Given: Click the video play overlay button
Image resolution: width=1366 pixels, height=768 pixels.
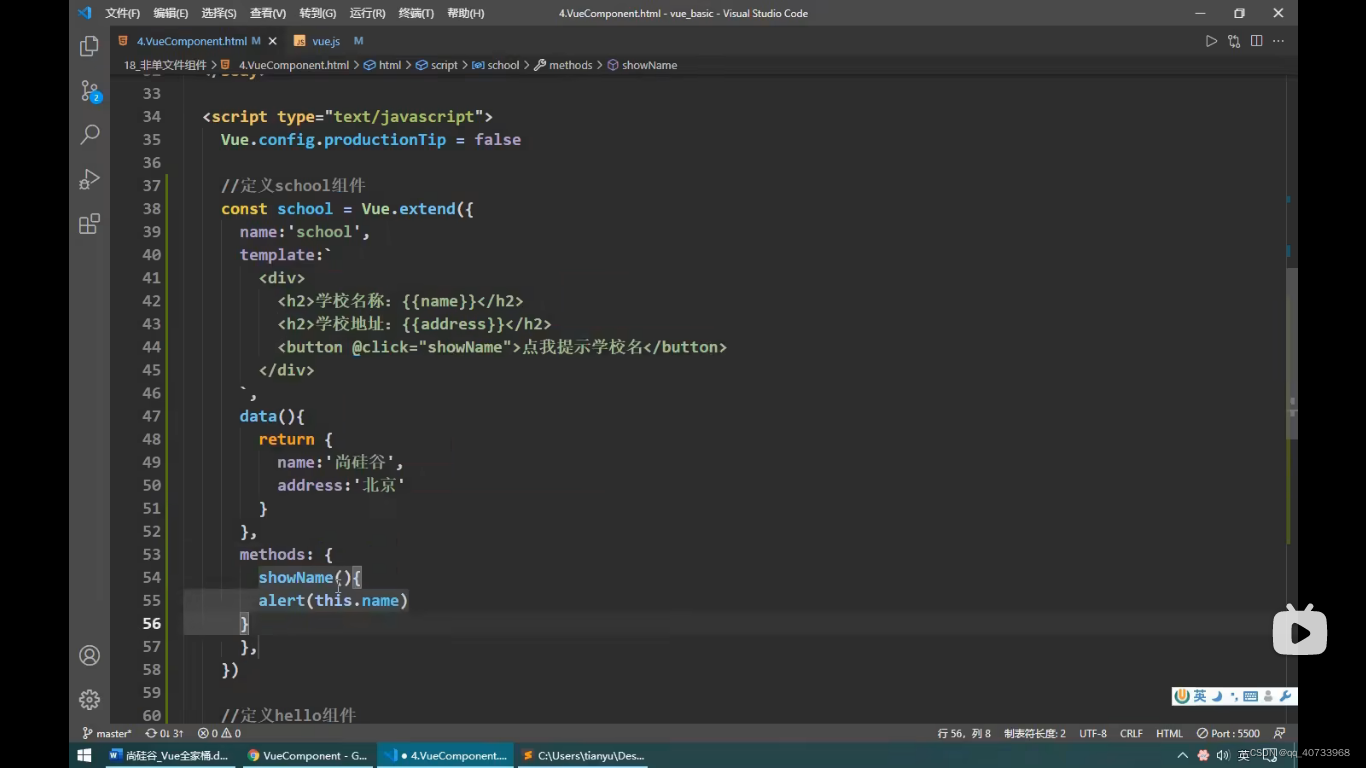Looking at the screenshot, I should (1300, 632).
